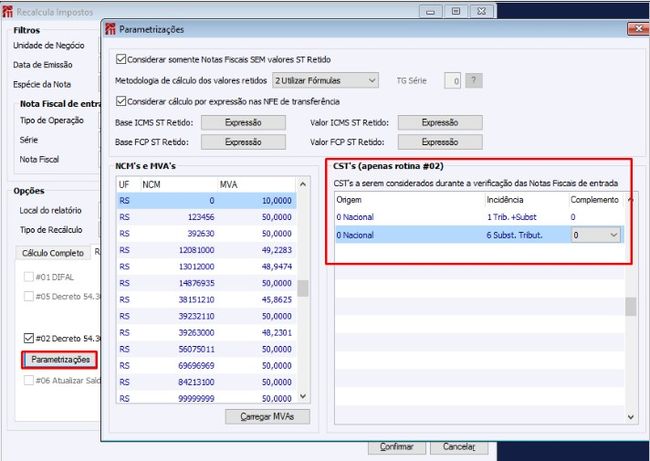Screen dimensions: 650x461
Task: Check the #05 Decreto option
Action: pyautogui.click(x=28, y=296)
